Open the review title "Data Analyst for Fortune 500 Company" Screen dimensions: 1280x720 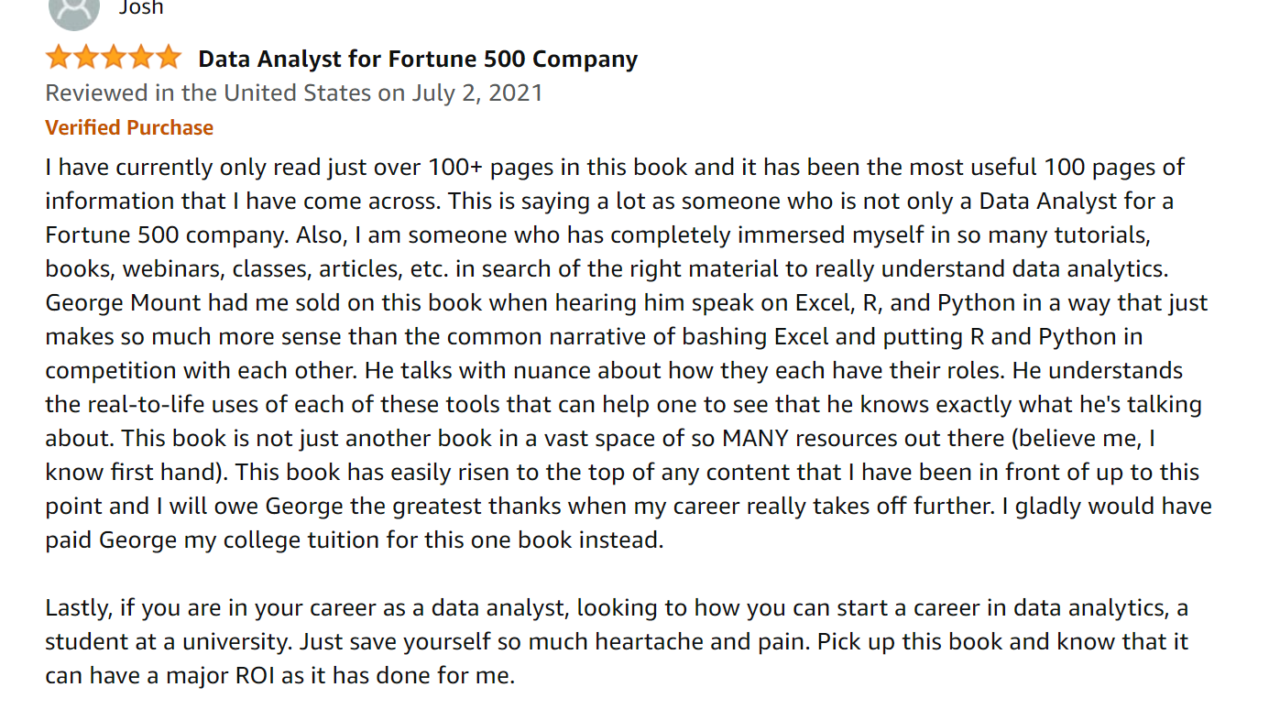pos(417,59)
